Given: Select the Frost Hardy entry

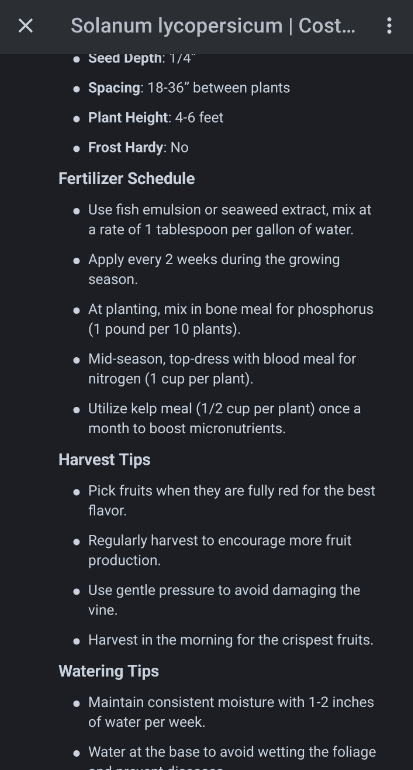Looking at the screenshot, I should click(x=138, y=147).
